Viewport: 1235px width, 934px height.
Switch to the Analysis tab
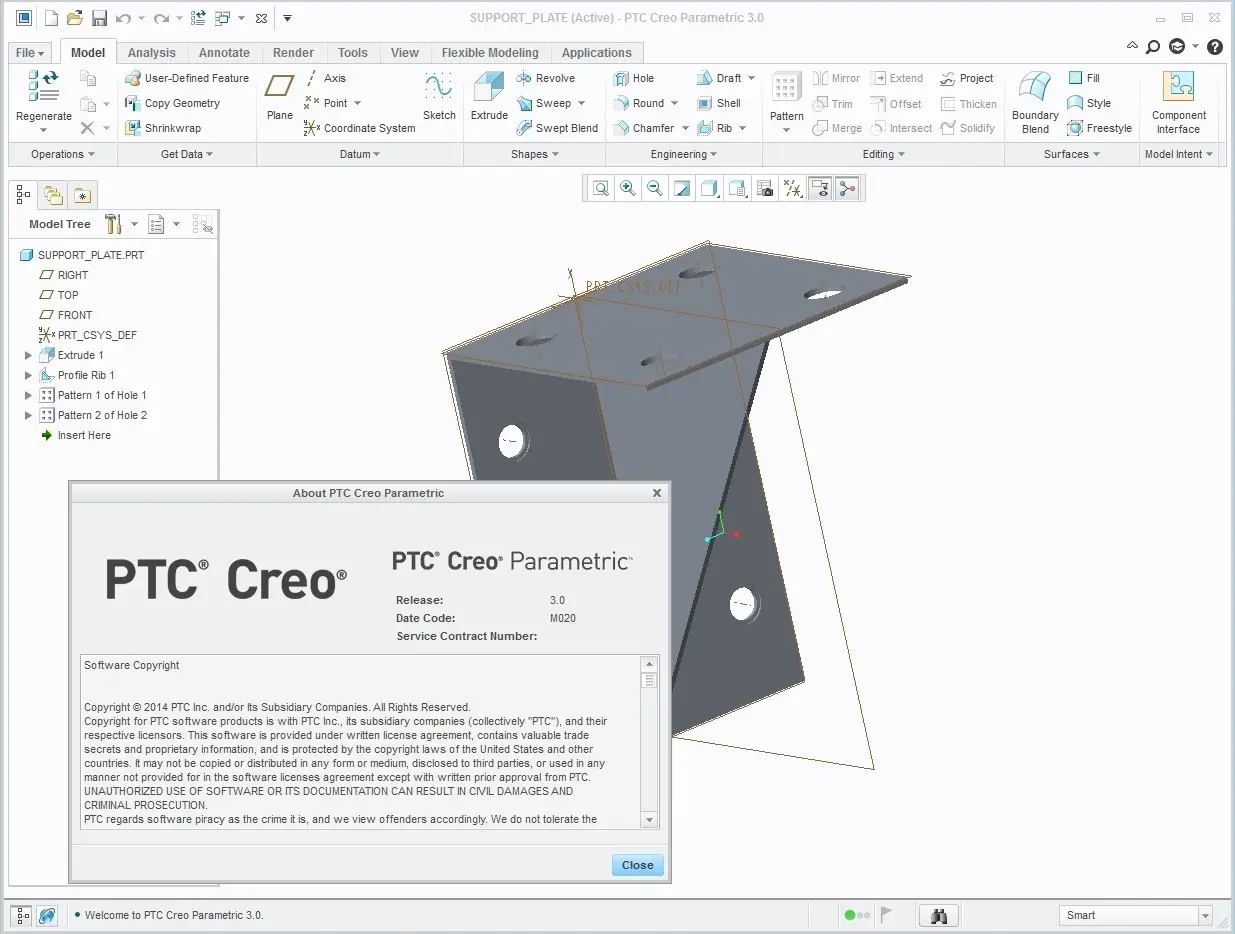pos(152,53)
